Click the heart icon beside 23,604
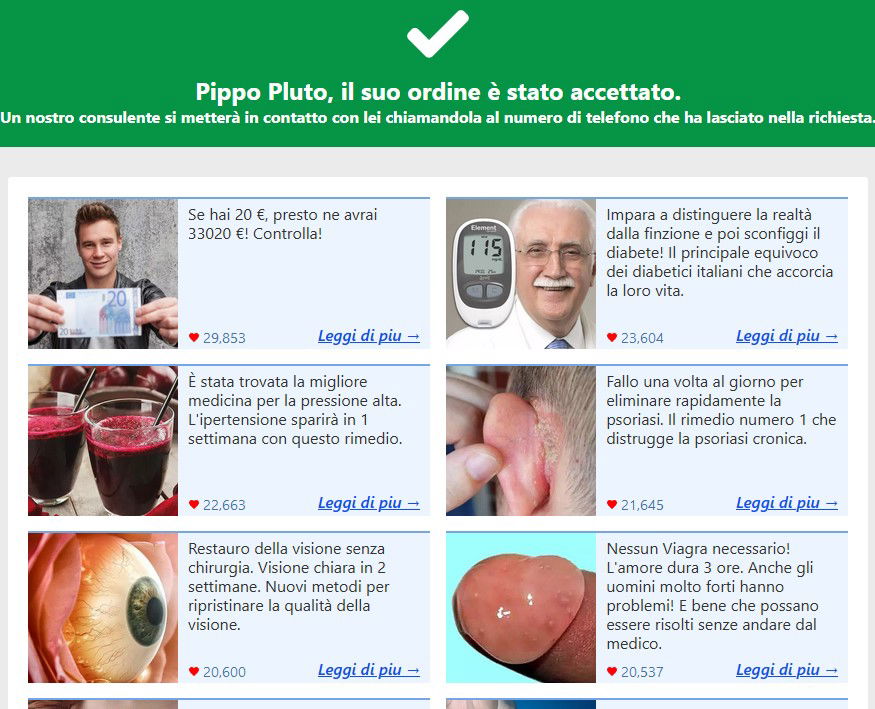Viewport: 875px width, 709px height. (612, 337)
